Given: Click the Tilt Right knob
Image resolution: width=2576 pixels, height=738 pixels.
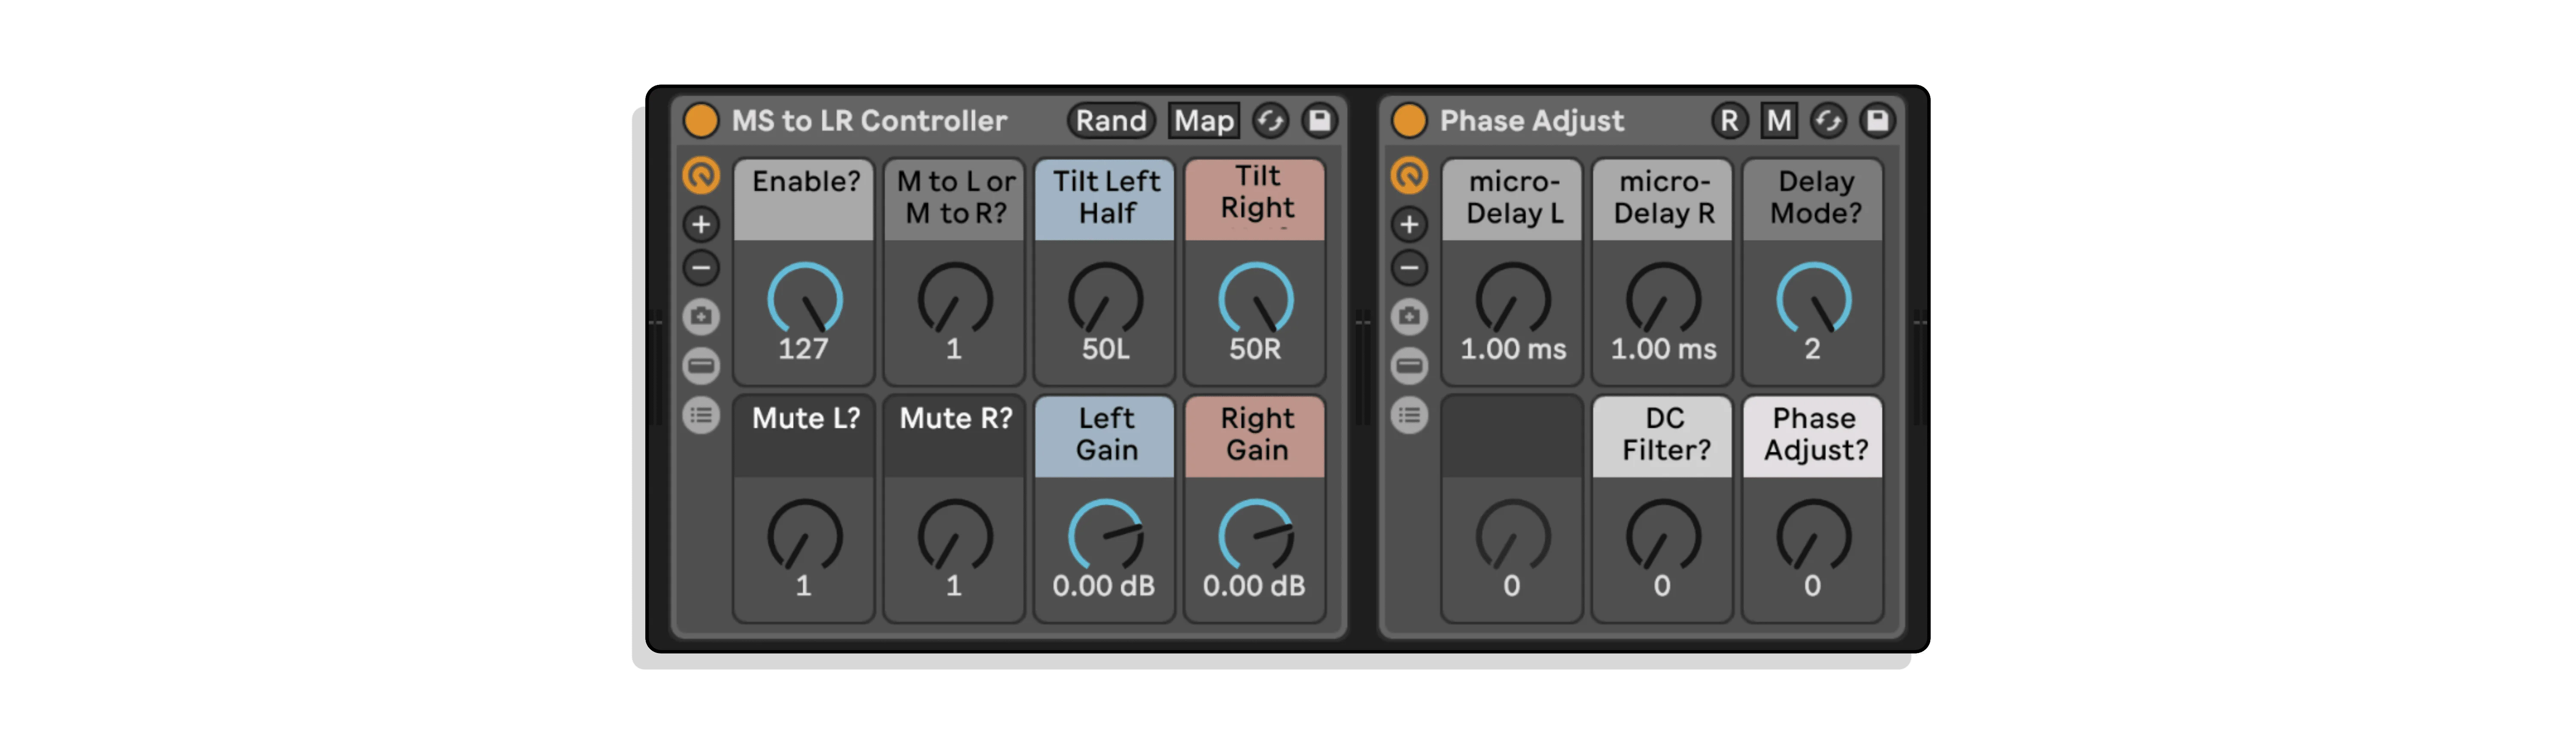Looking at the screenshot, I should 1255,299.
